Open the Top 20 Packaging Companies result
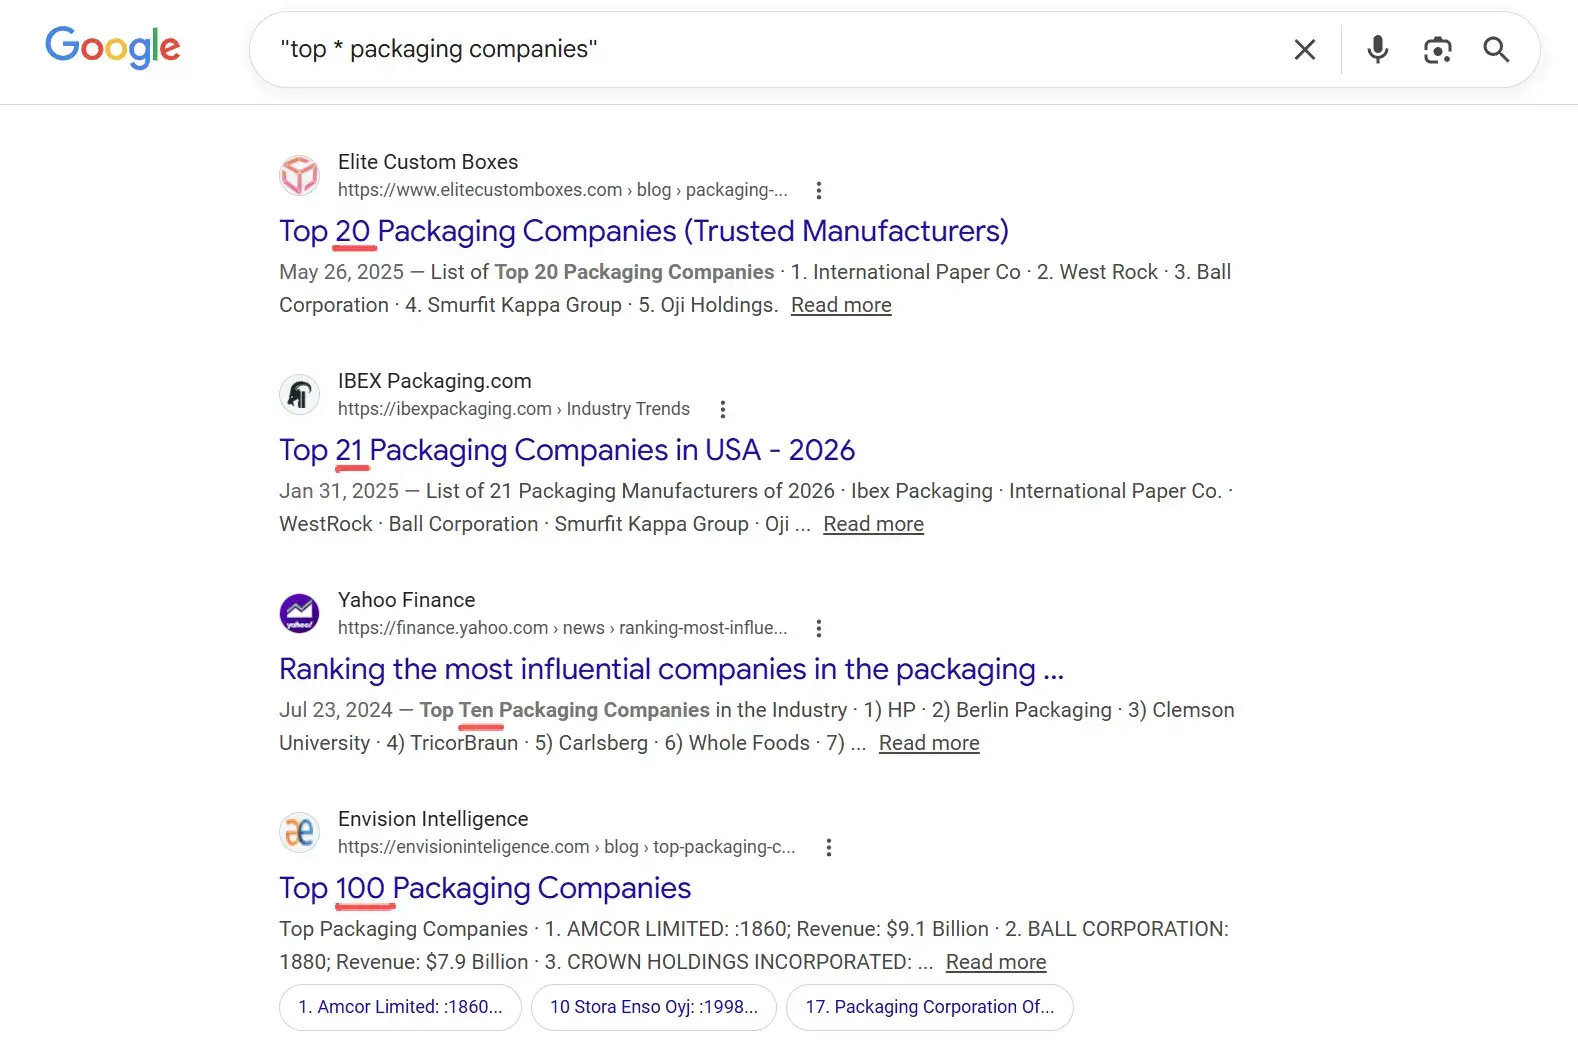 [643, 231]
